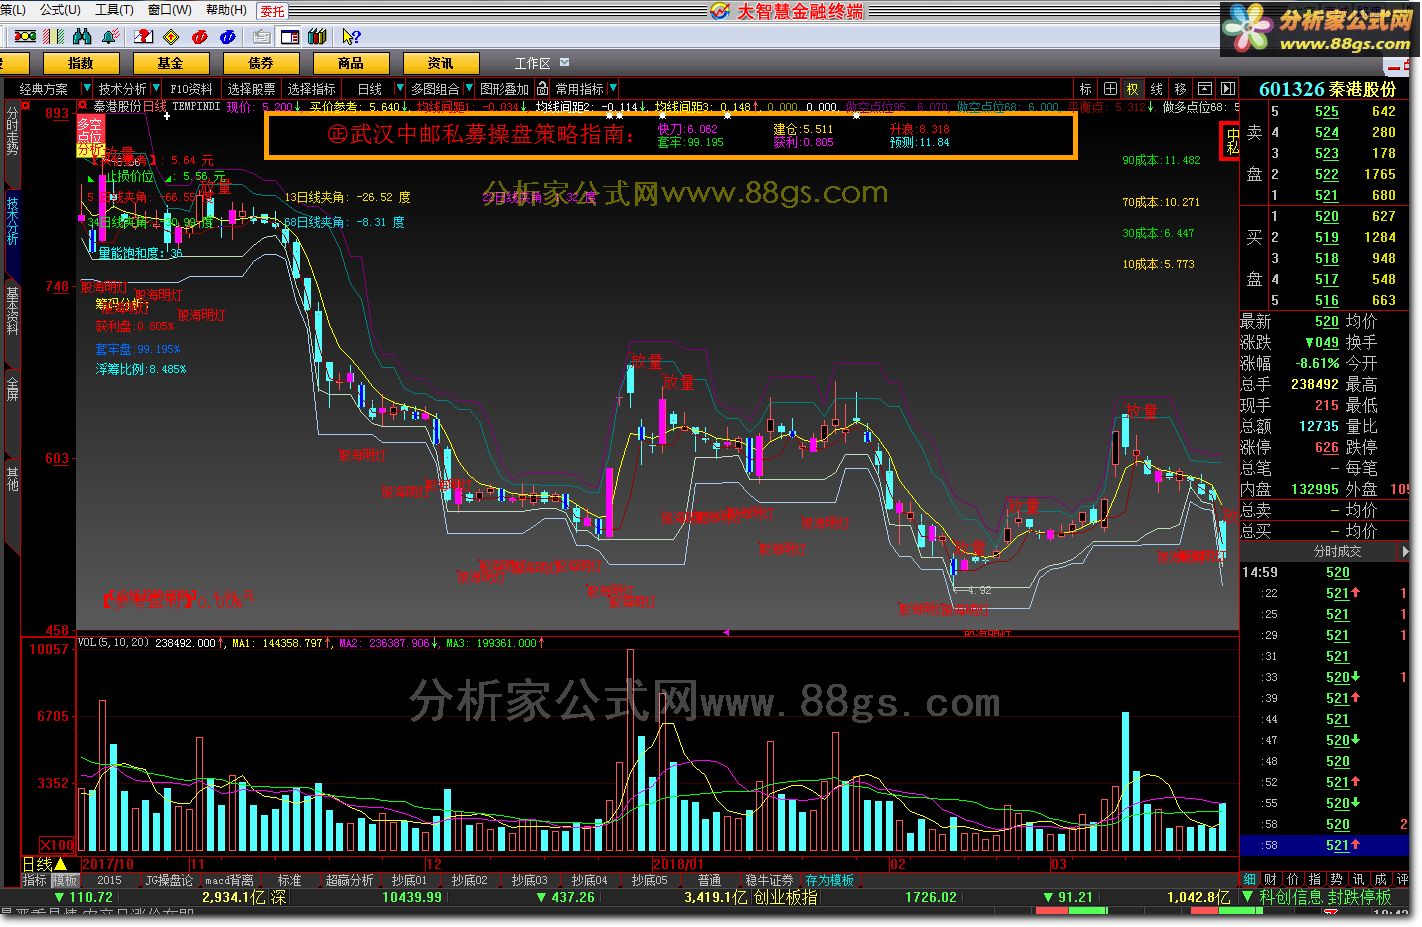The height and width of the screenshot is (927, 1422).
Task: Toggle the side panel layout icon
Action: 289,36
